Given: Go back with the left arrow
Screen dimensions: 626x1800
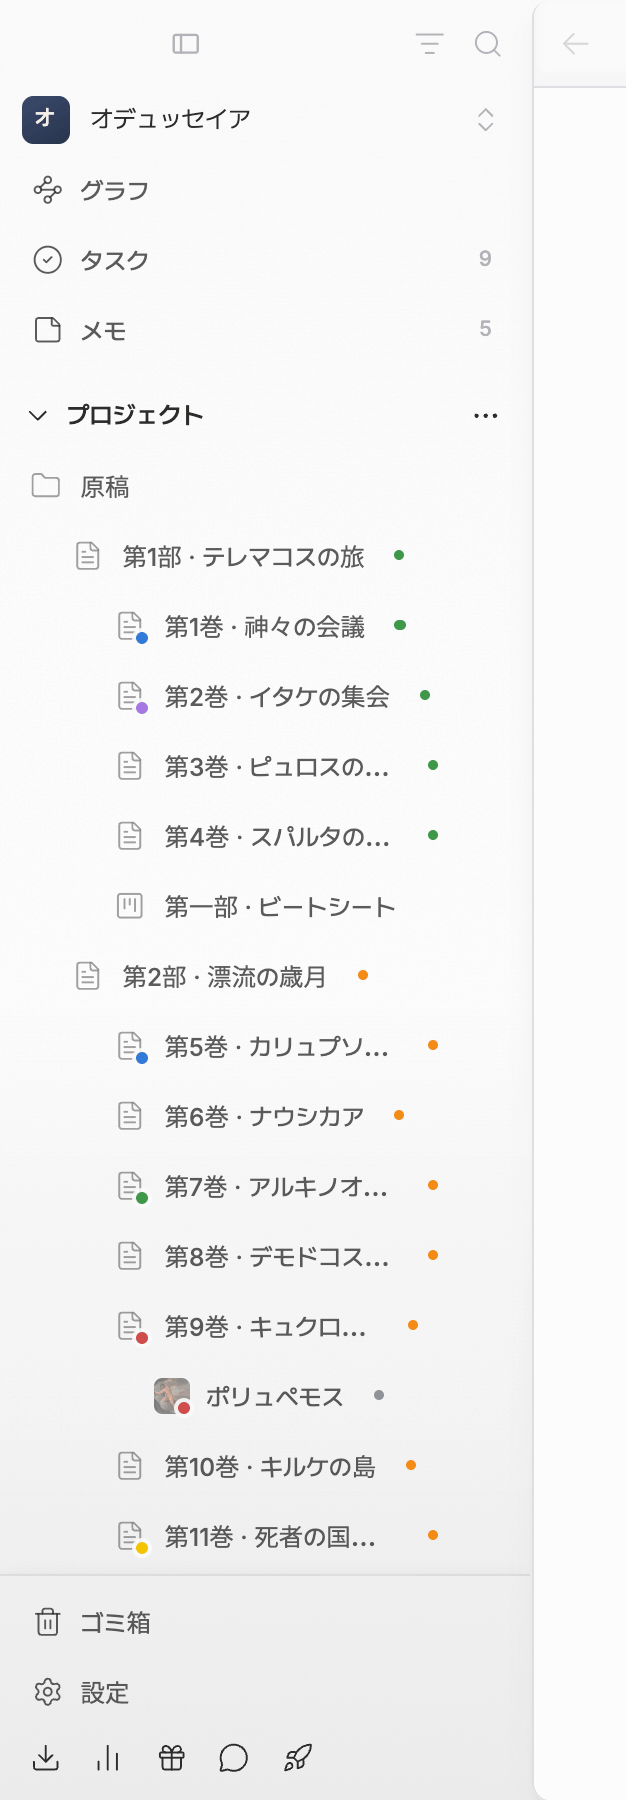Looking at the screenshot, I should pyautogui.click(x=576, y=44).
